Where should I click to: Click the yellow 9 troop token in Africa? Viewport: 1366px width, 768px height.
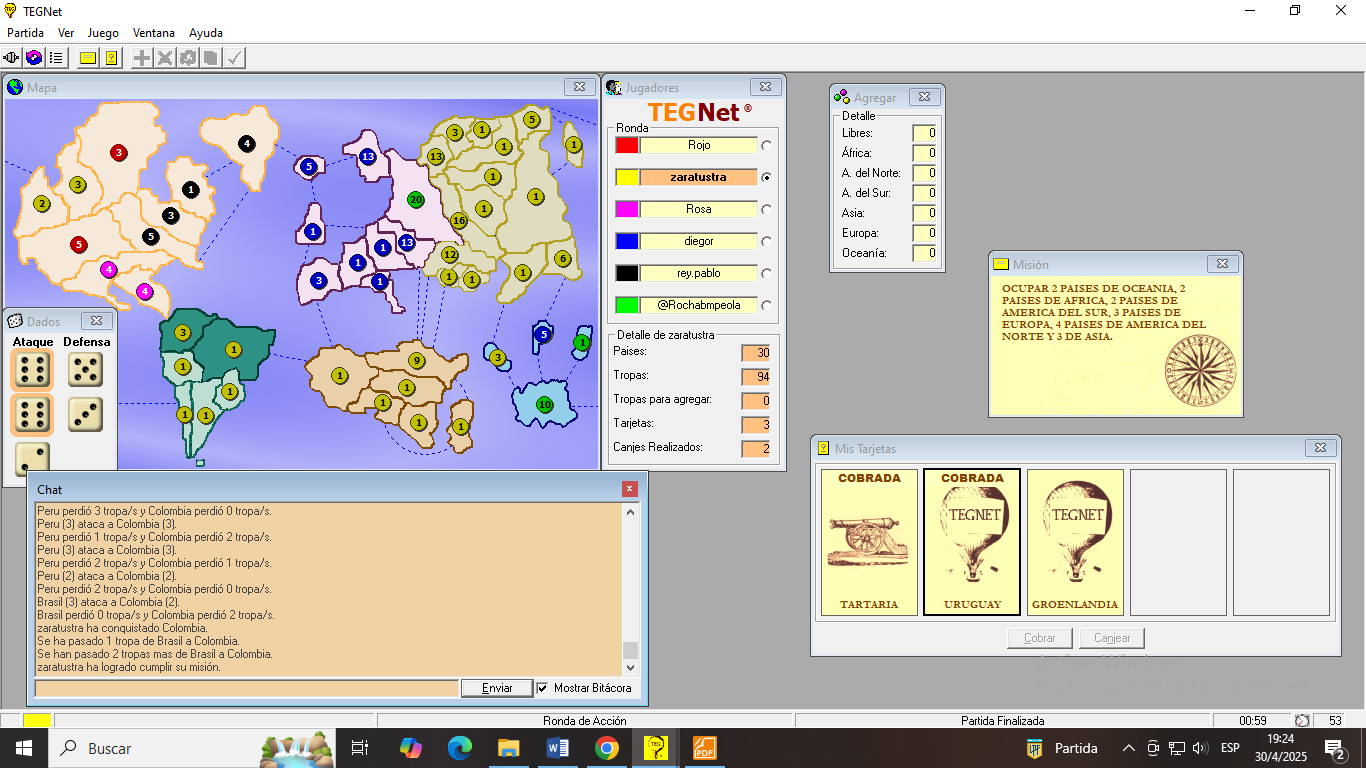pos(416,361)
